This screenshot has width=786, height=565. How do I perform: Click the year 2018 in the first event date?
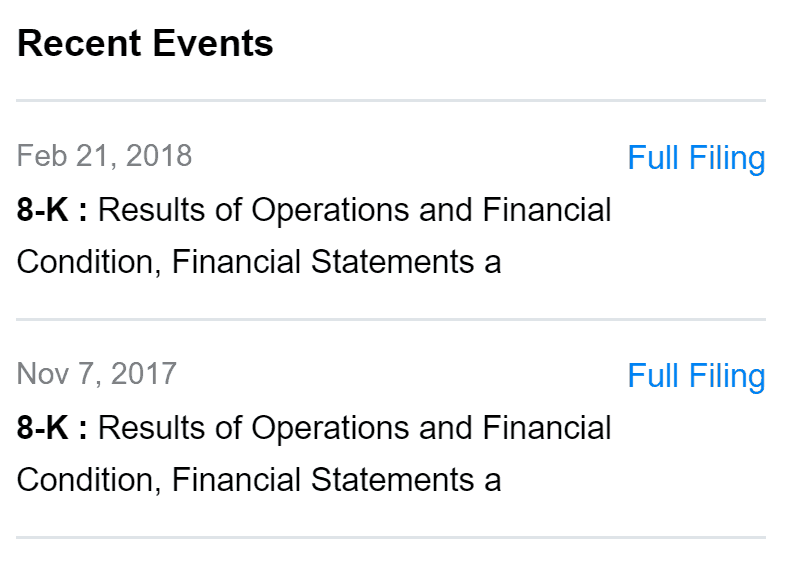[159, 156]
